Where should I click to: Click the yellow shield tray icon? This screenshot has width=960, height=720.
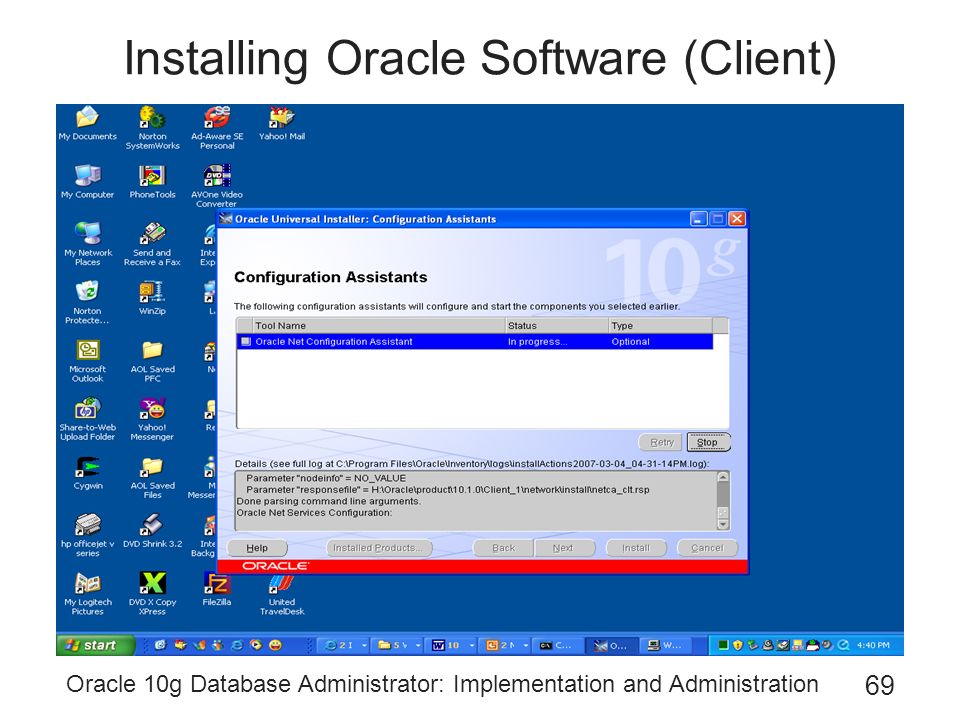pyautogui.click(x=738, y=645)
